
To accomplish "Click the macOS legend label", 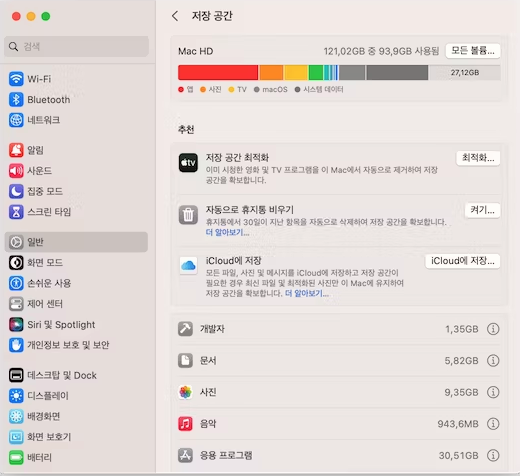I will pos(275,89).
